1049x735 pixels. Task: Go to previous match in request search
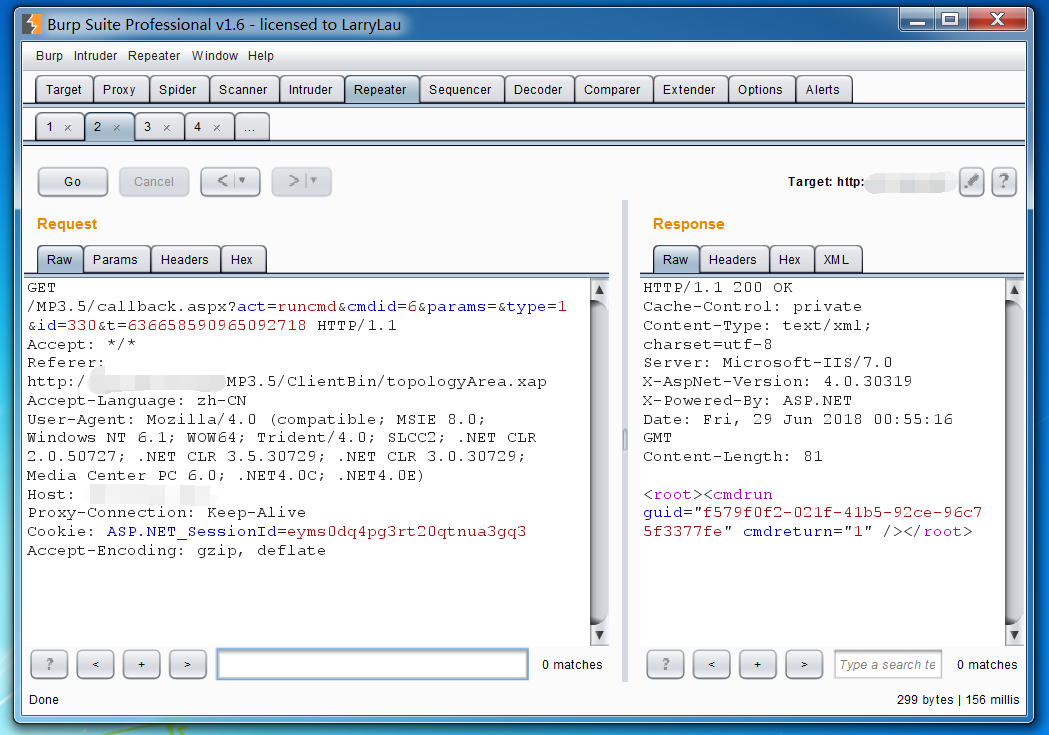click(95, 664)
